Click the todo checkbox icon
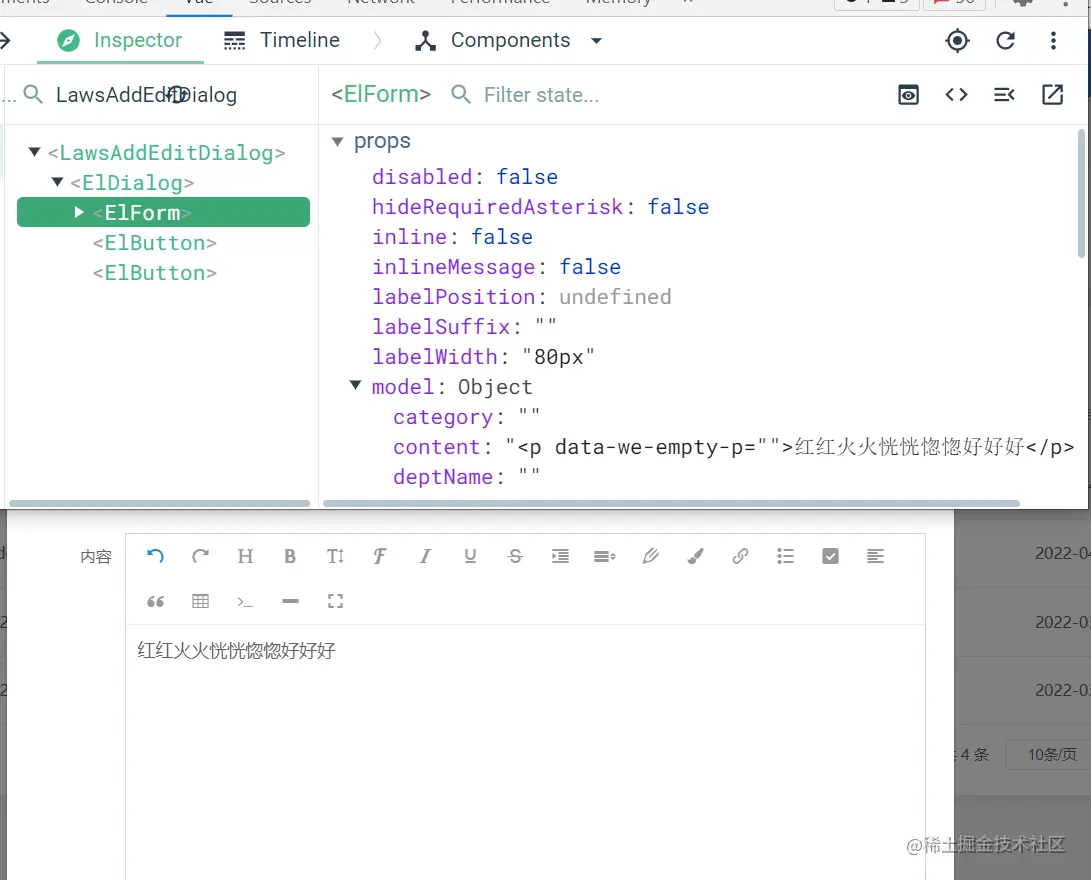This screenshot has width=1091, height=880. pyautogui.click(x=830, y=556)
